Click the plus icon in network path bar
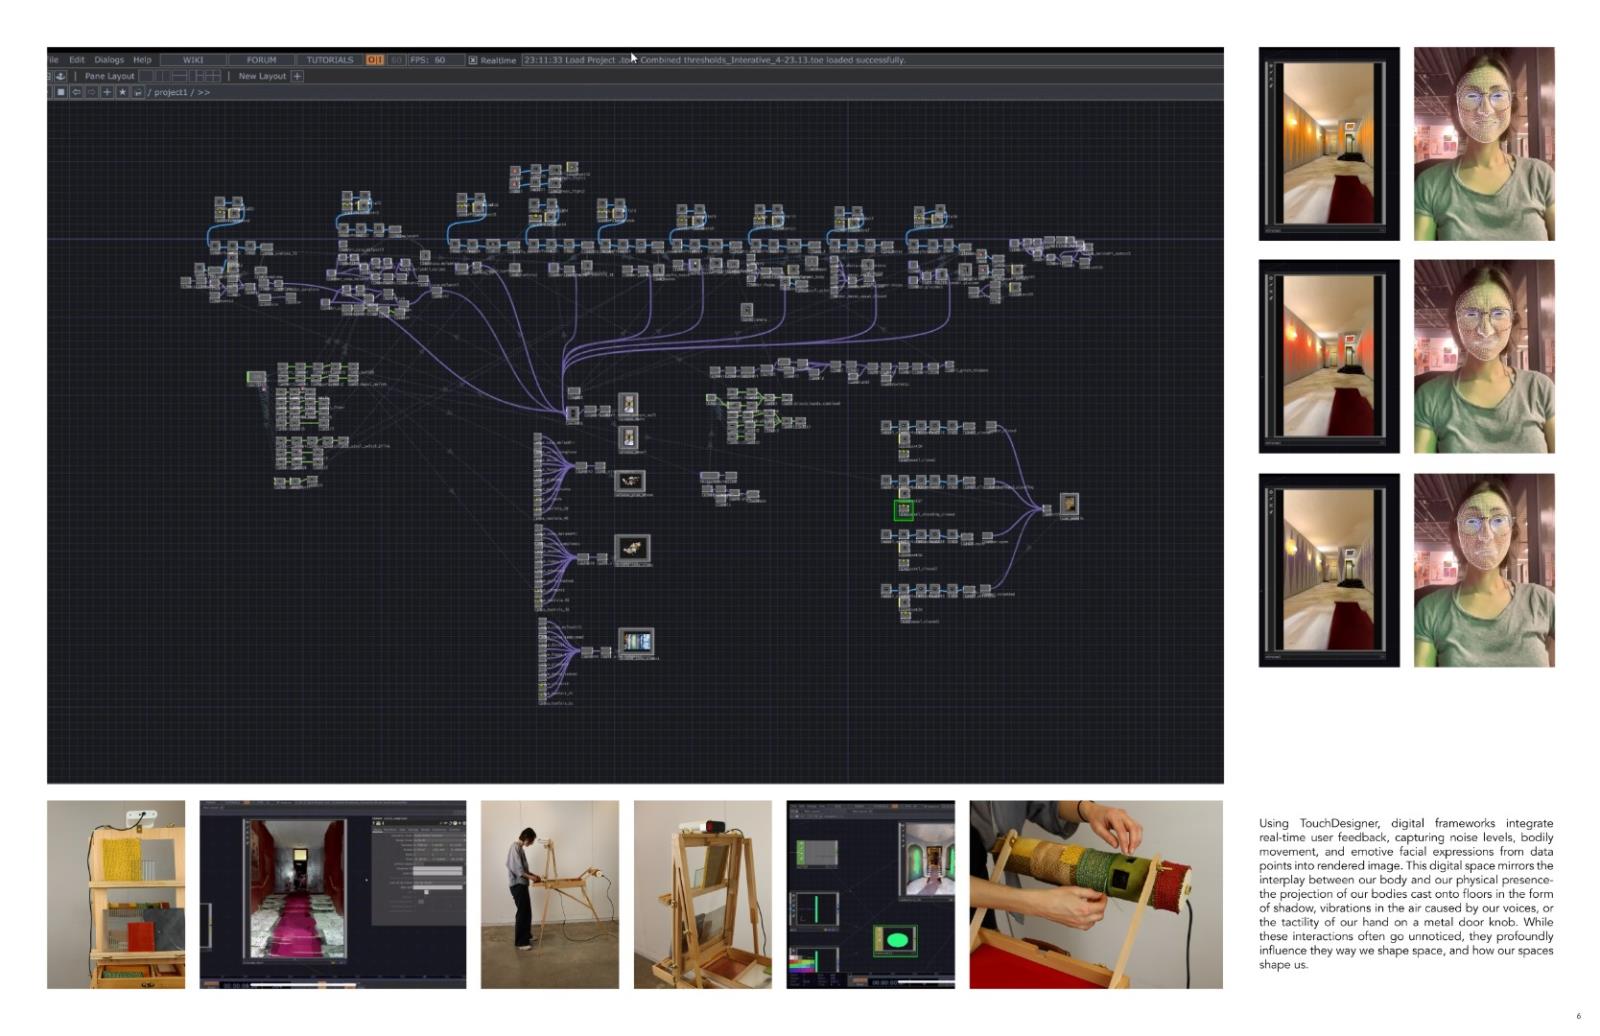This screenshot has width=1600, height=1036. pyautogui.click(x=107, y=92)
